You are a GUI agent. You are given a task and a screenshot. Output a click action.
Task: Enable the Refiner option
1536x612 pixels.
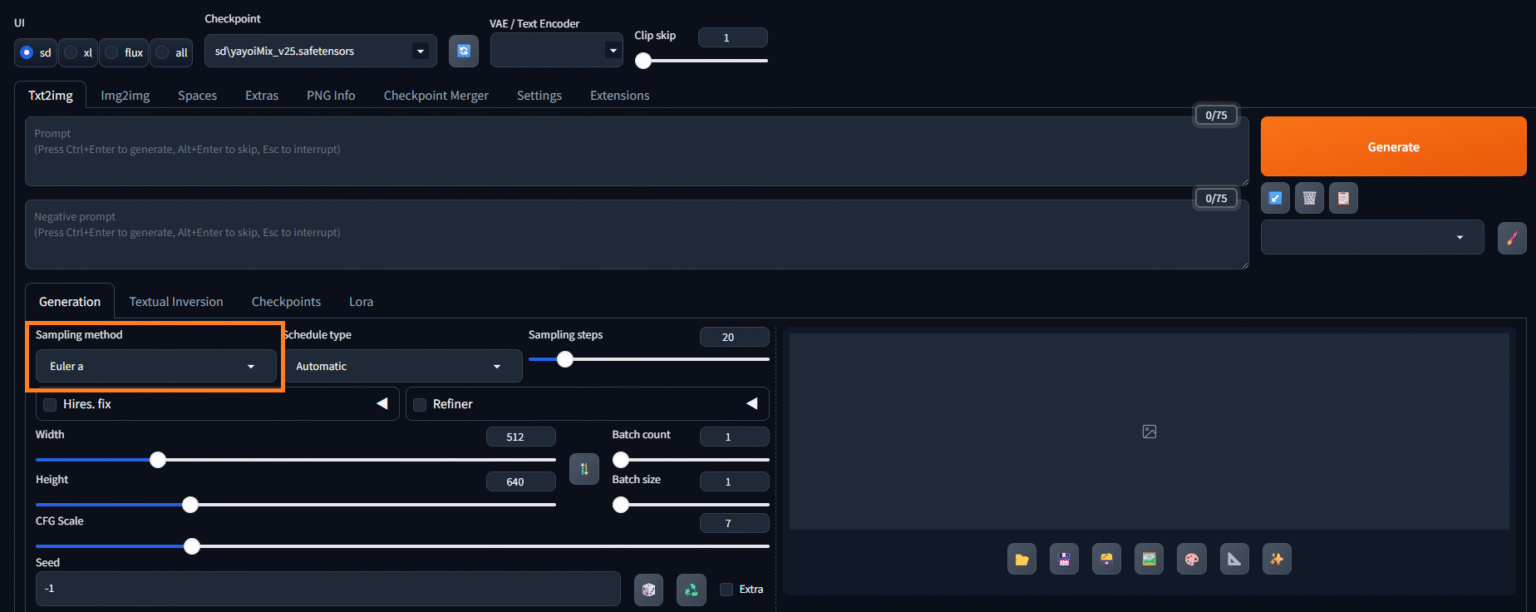coord(419,404)
